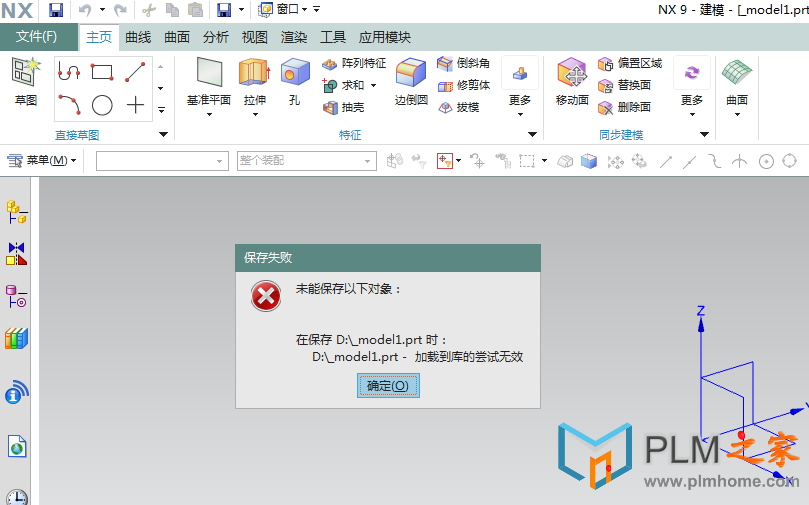Switch to the Home (主页) tab
Viewport: 809px width, 505px height.
point(99,37)
